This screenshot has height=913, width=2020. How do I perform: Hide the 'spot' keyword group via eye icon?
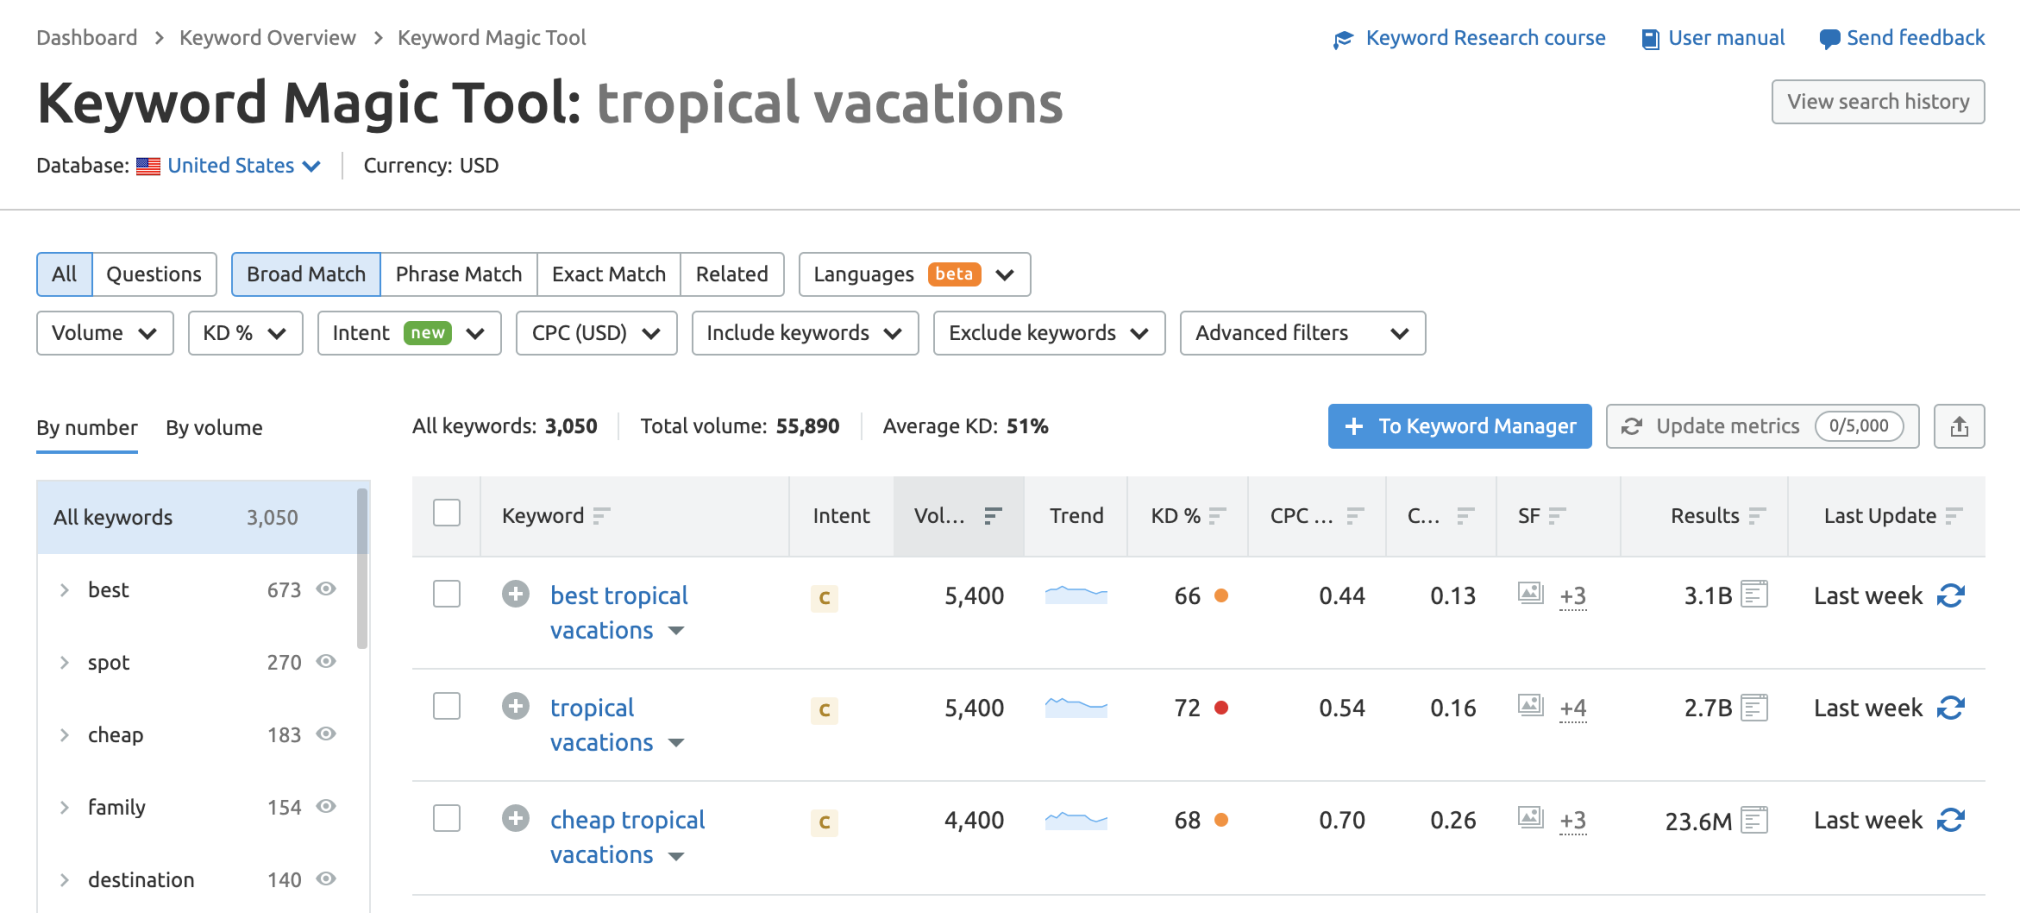click(326, 661)
